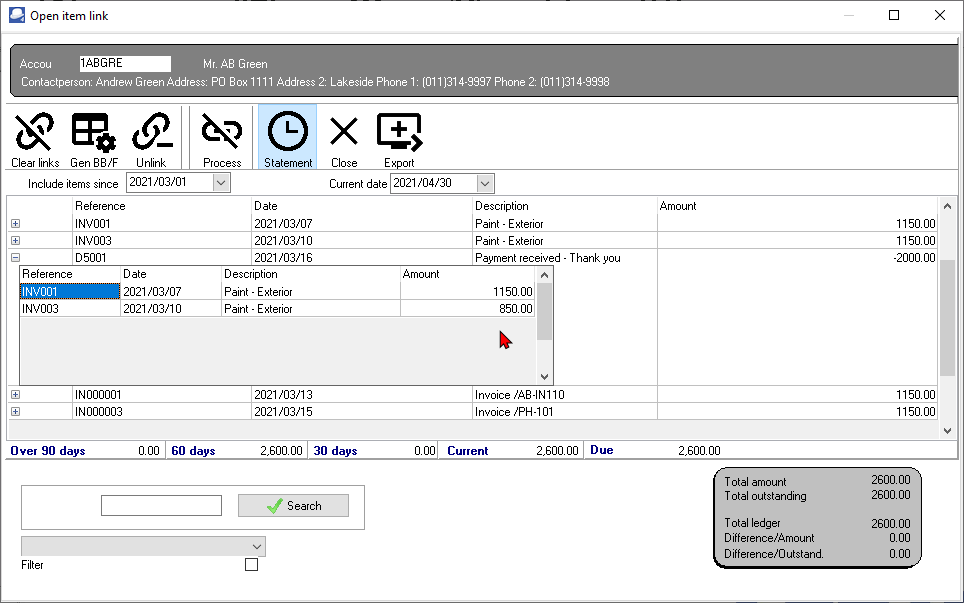Expand the INV001 row
This screenshot has height=603, width=964.
click(x=15, y=224)
